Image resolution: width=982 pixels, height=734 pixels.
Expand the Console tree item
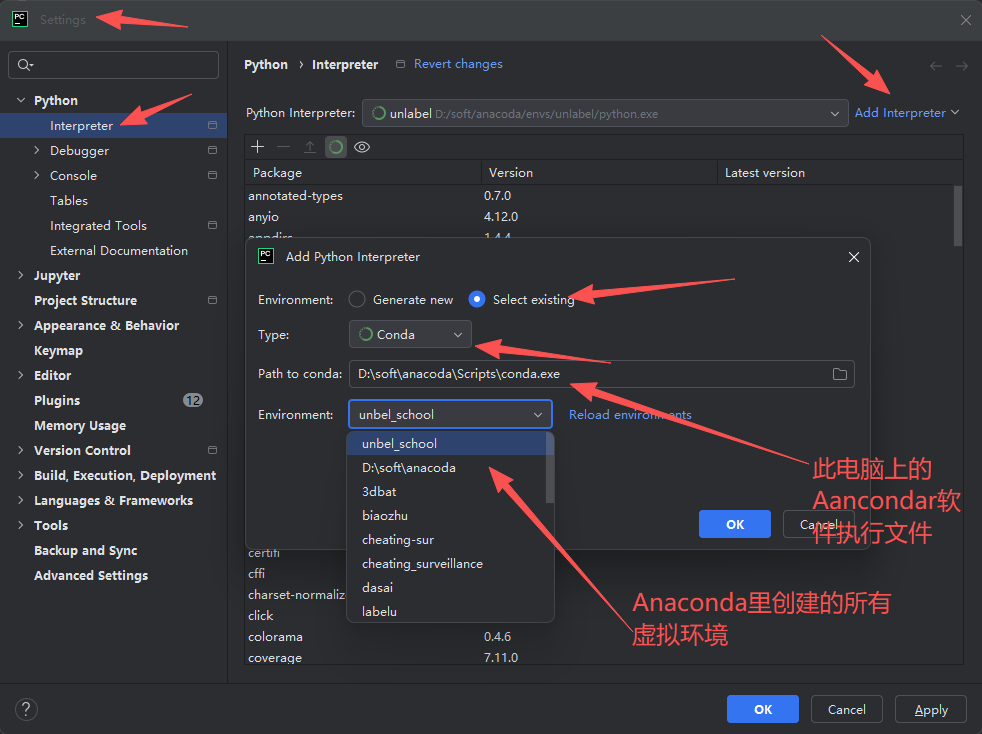pos(36,175)
